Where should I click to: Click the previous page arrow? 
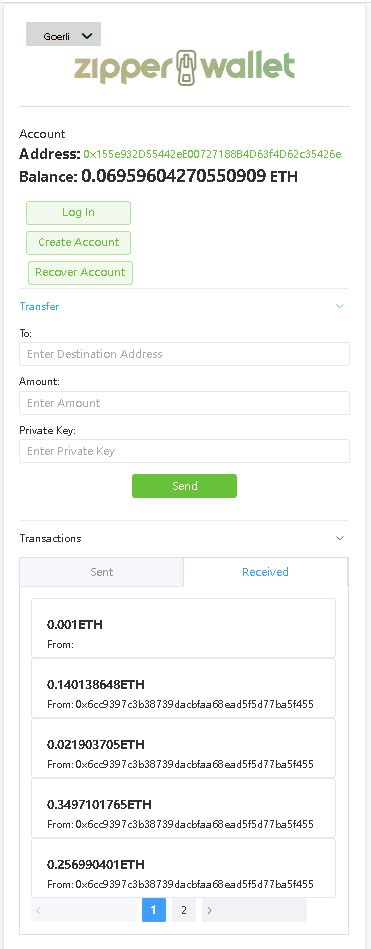pyautogui.click(x=38, y=910)
